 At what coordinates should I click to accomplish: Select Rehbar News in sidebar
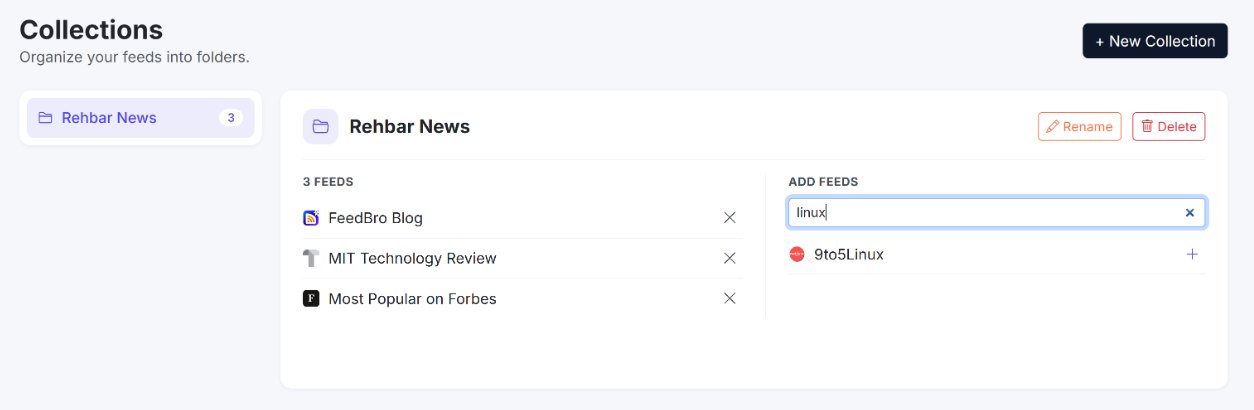(140, 118)
